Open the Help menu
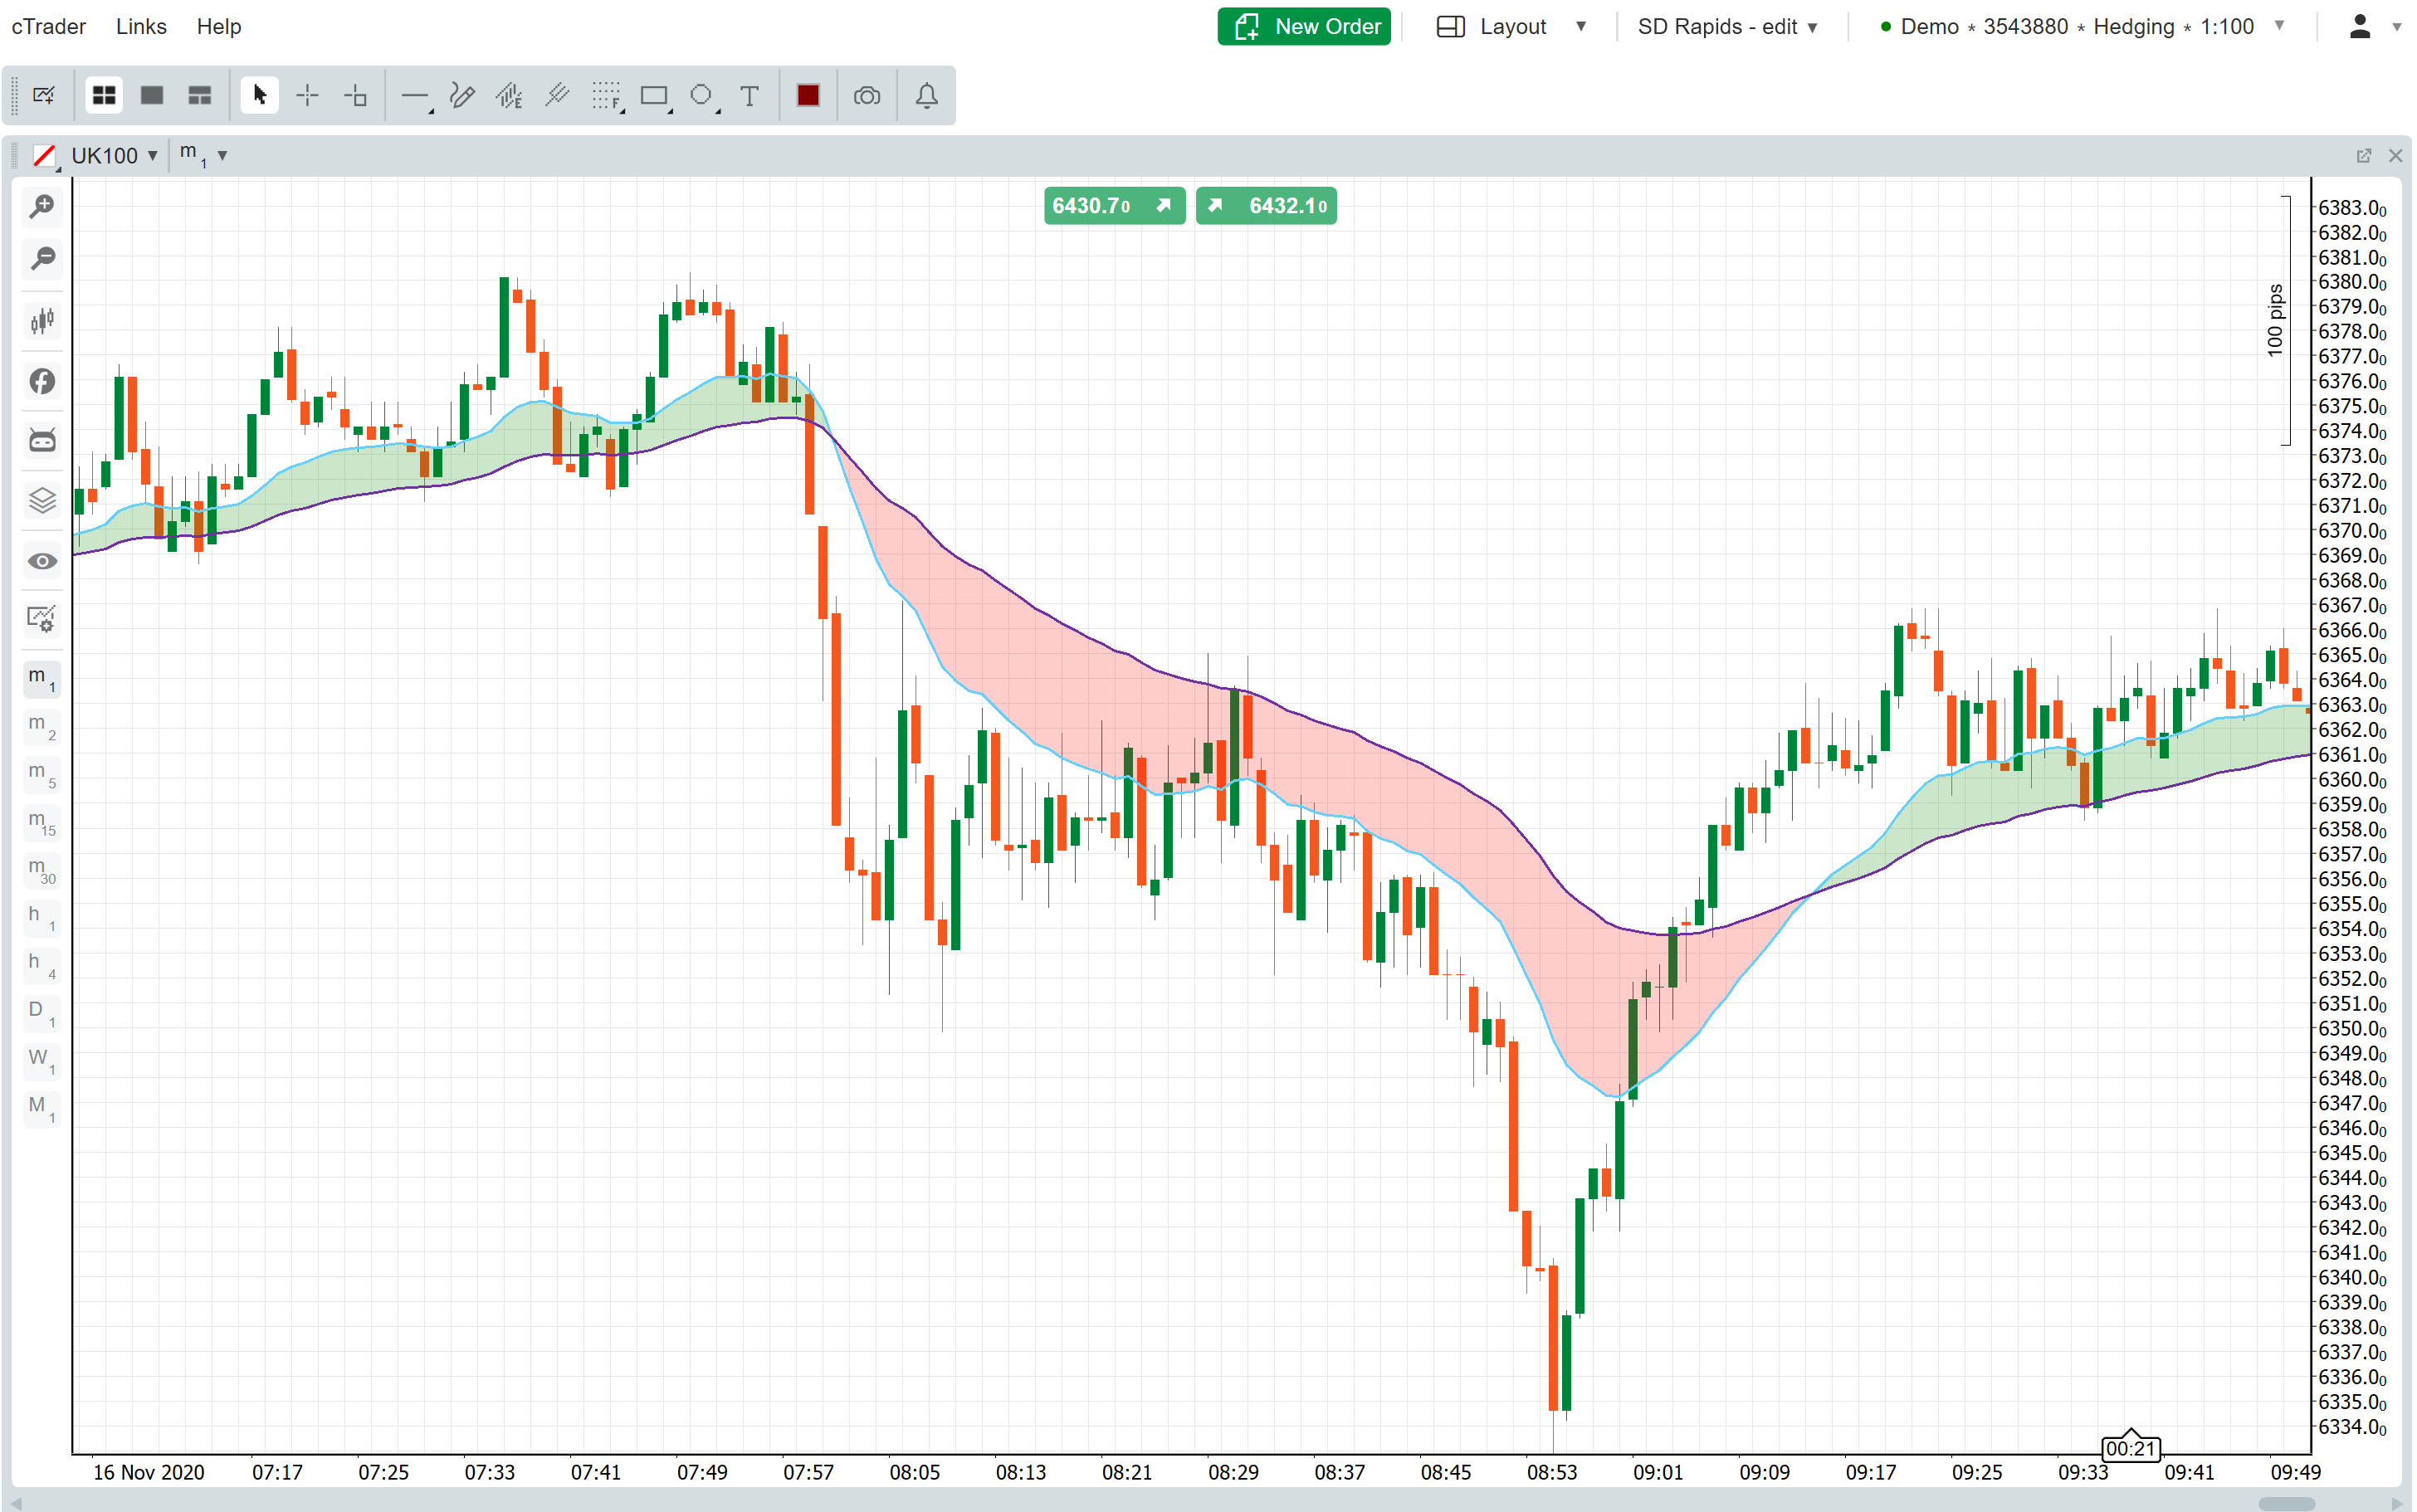The image size is (2417, 1512). 218,26
